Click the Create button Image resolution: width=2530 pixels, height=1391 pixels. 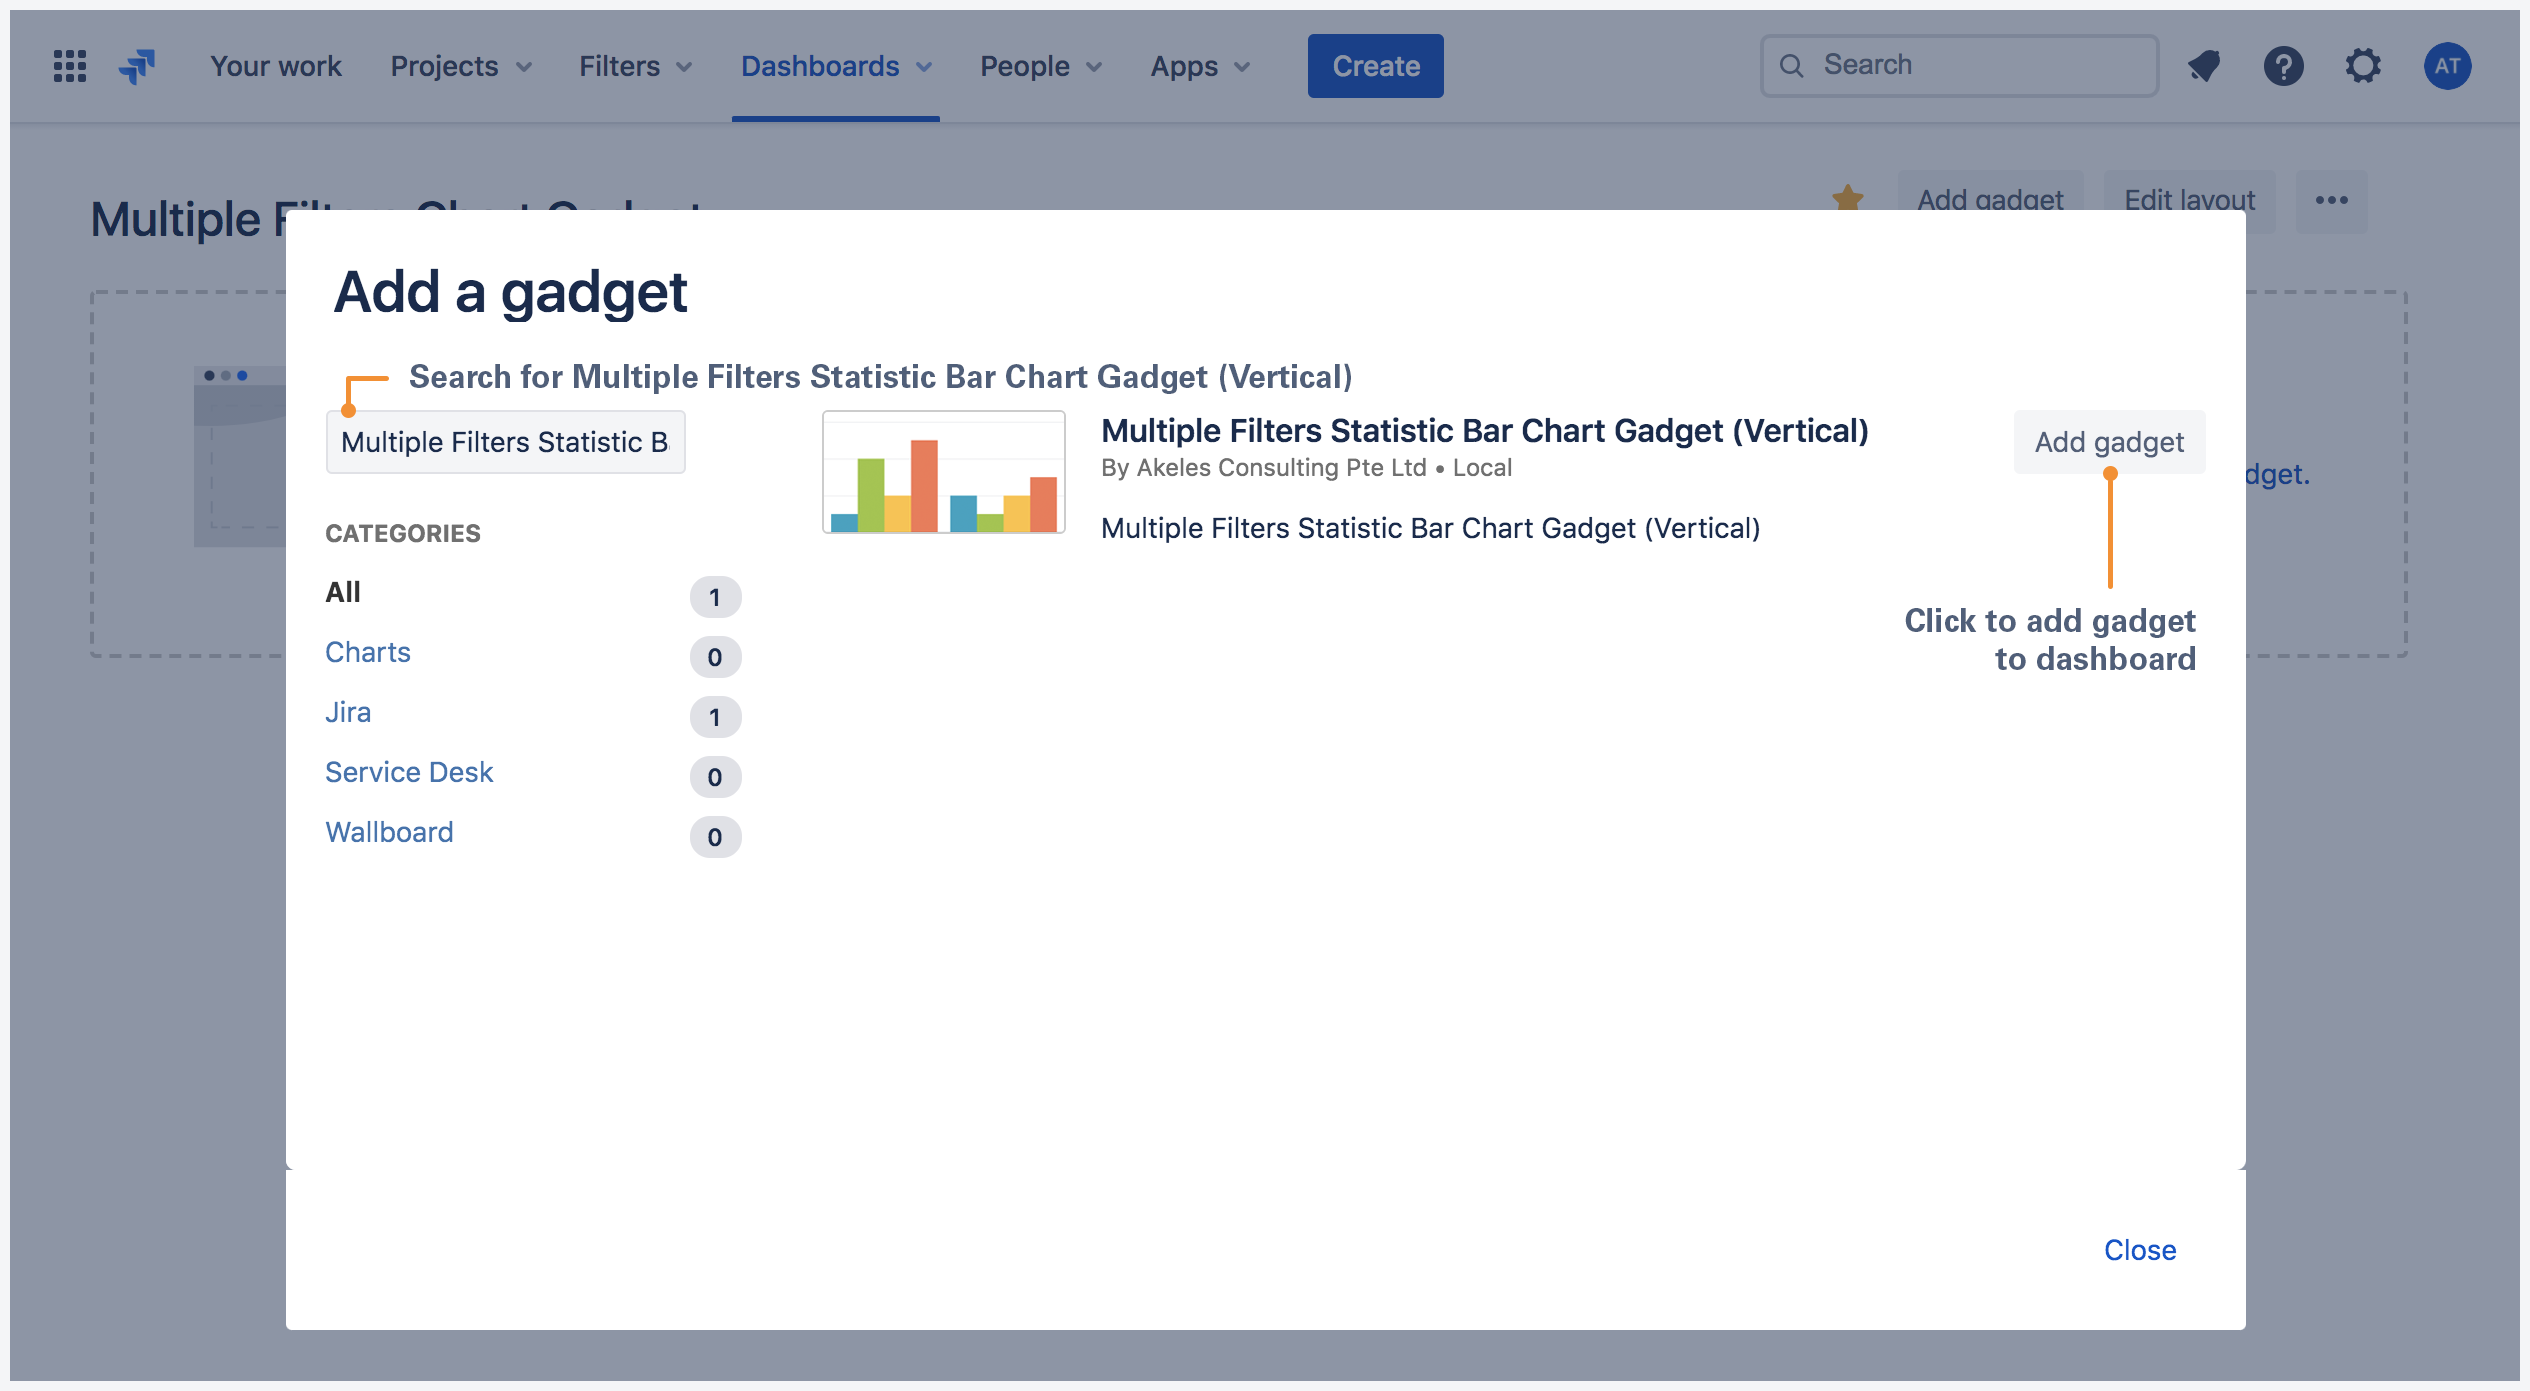click(x=1375, y=65)
